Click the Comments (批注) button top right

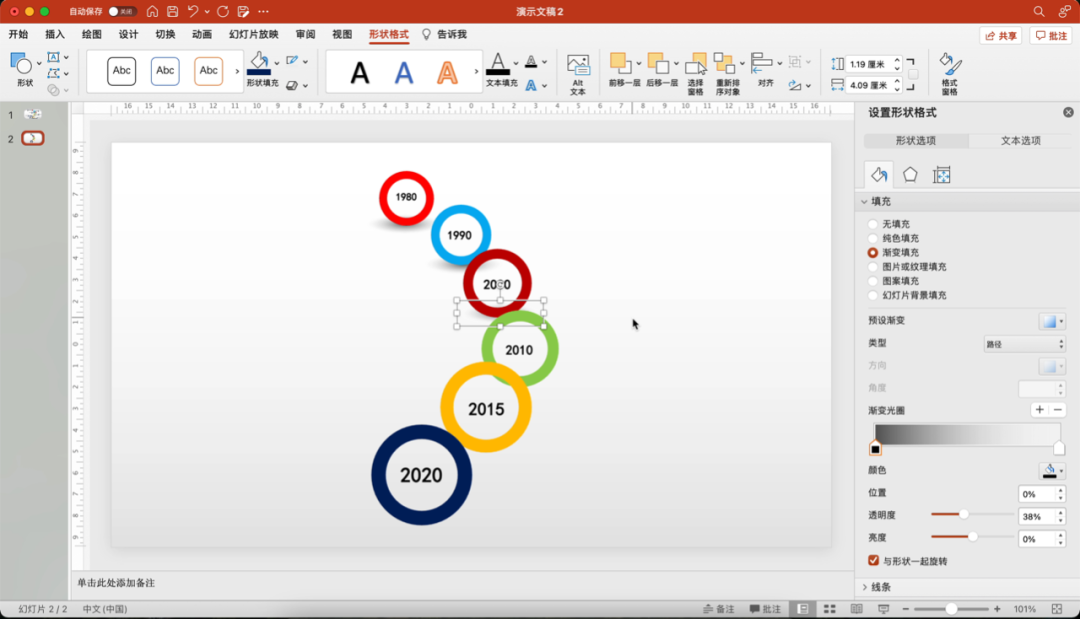1052,36
